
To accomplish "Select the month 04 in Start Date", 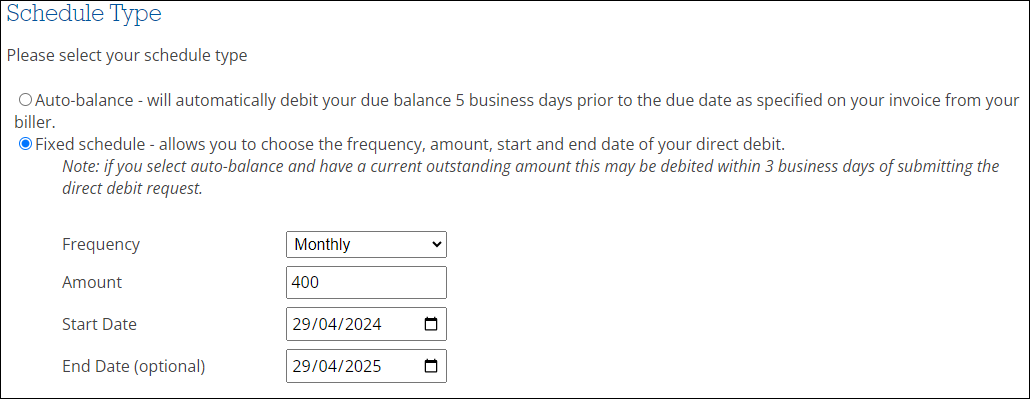I will point(328,324).
